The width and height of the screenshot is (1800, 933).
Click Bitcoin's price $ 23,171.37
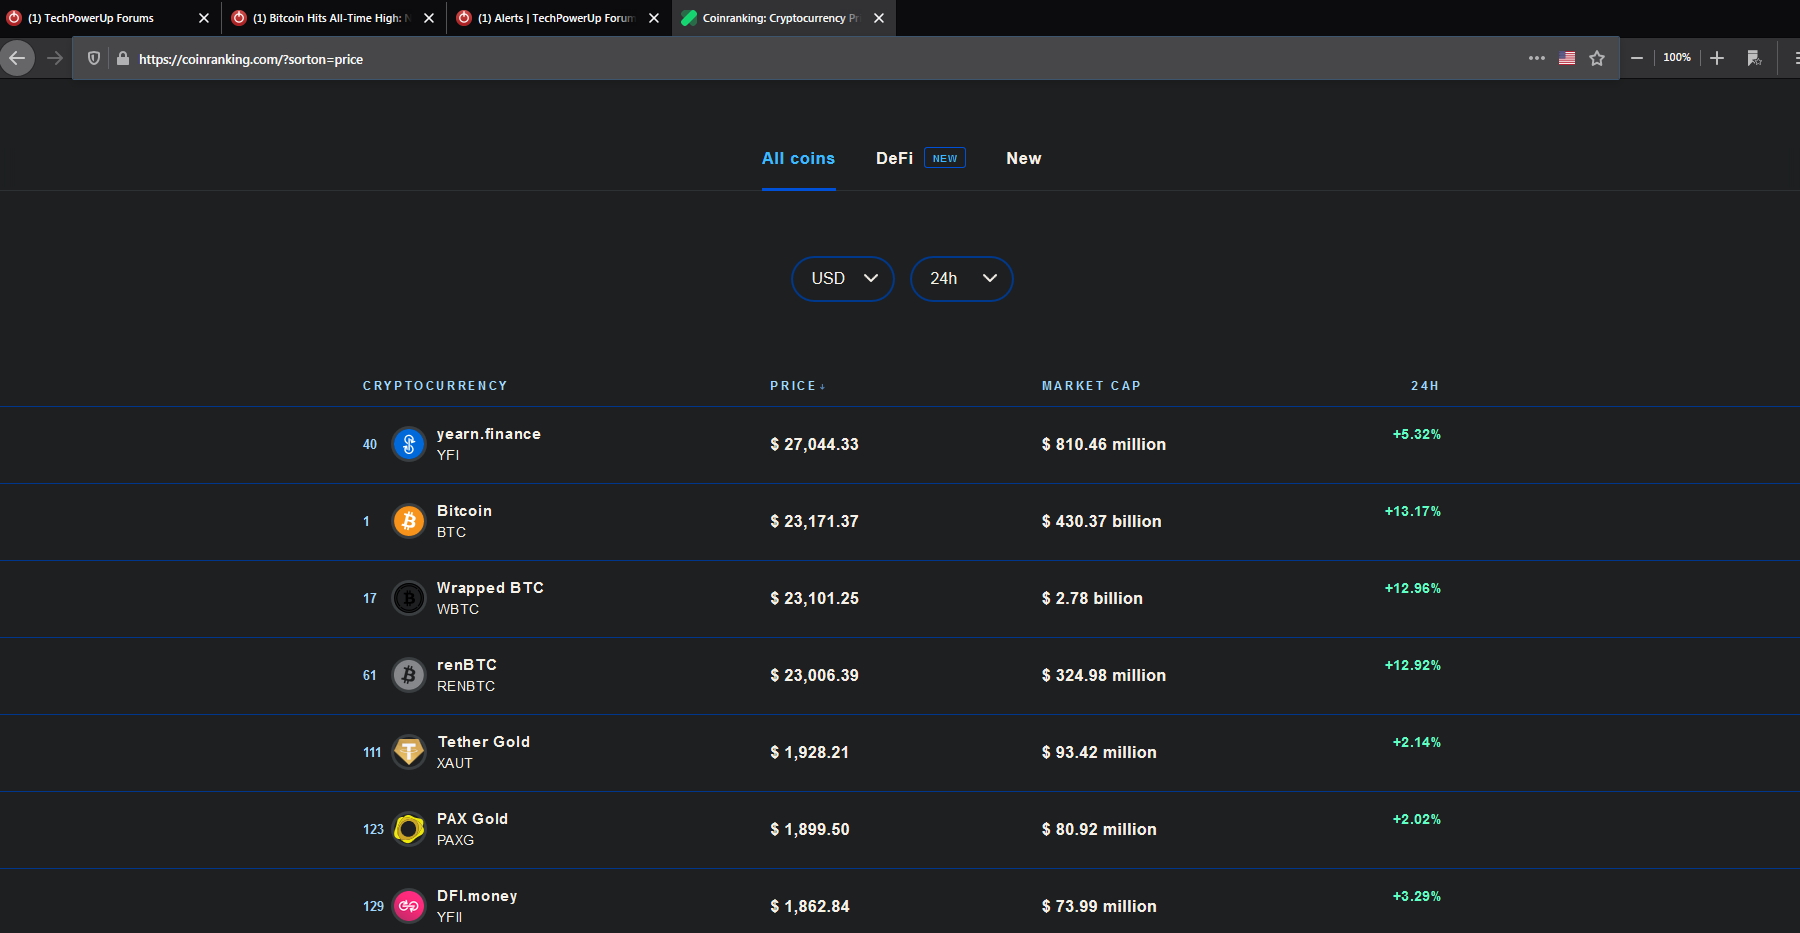(814, 521)
